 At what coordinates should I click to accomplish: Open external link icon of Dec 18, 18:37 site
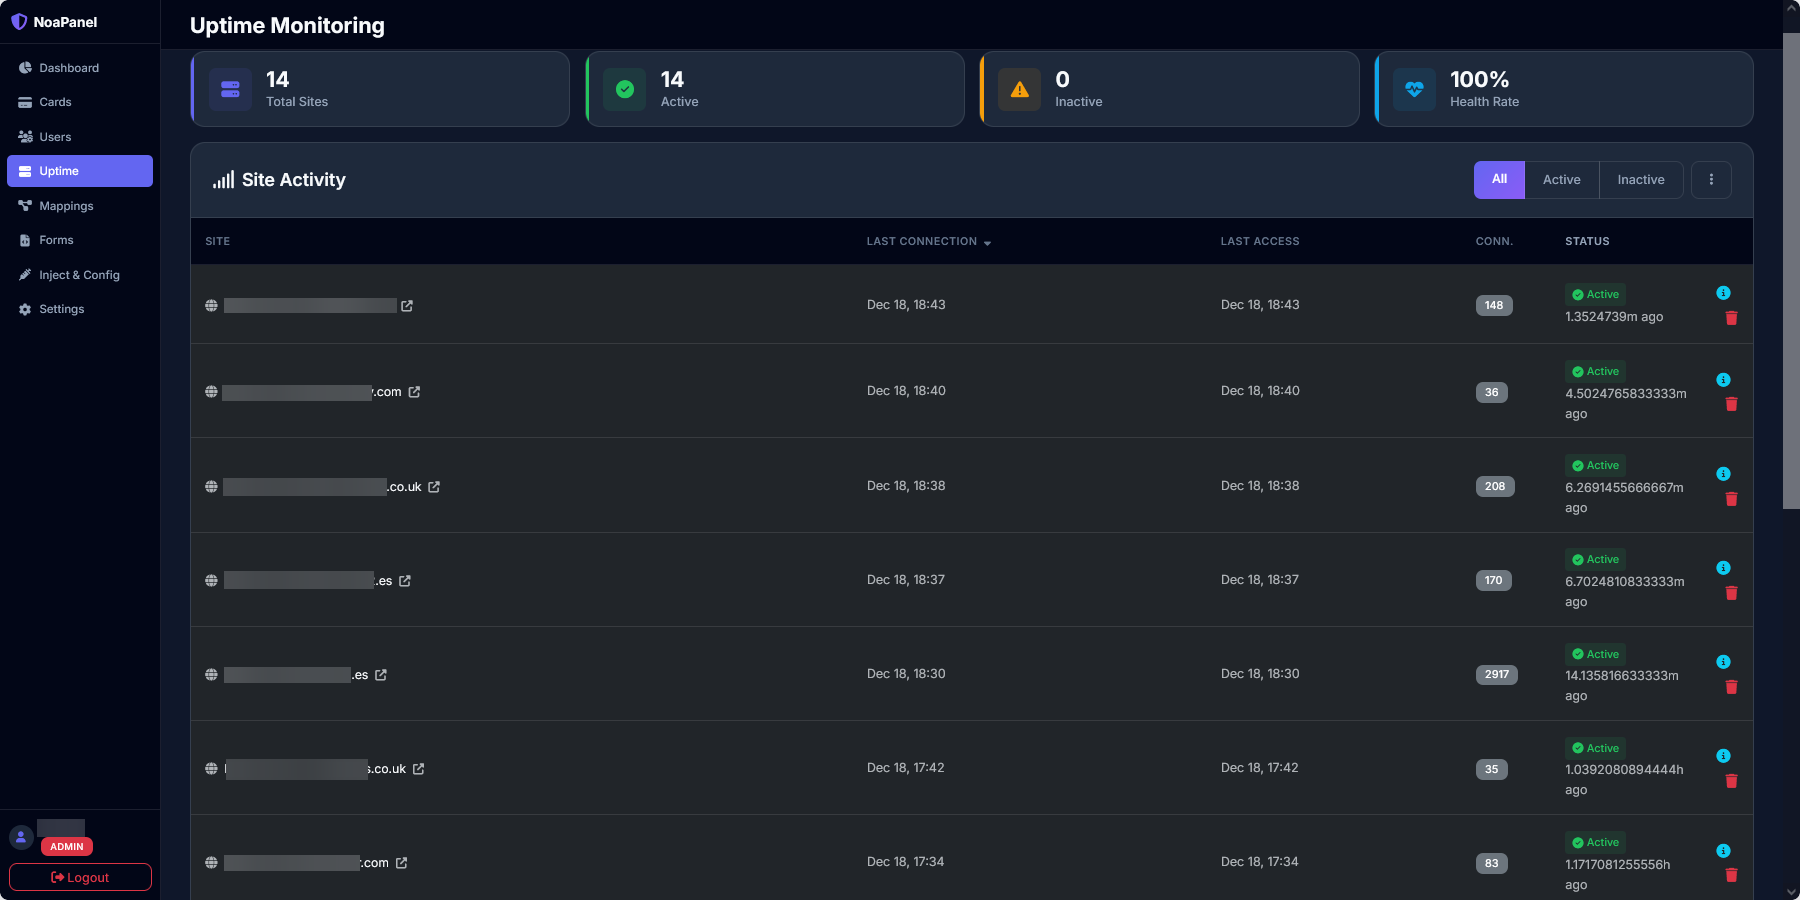[405, 581]
